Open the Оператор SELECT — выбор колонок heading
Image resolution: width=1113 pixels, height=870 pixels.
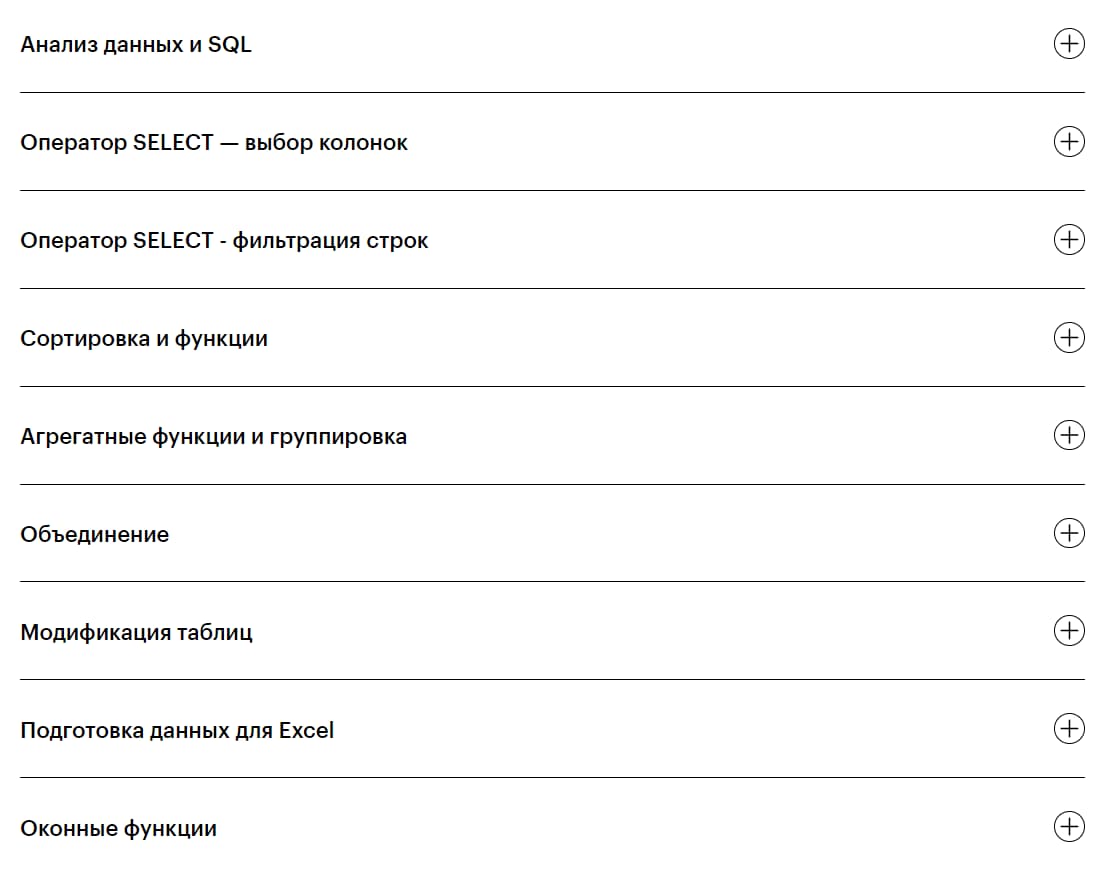[214, 143]
